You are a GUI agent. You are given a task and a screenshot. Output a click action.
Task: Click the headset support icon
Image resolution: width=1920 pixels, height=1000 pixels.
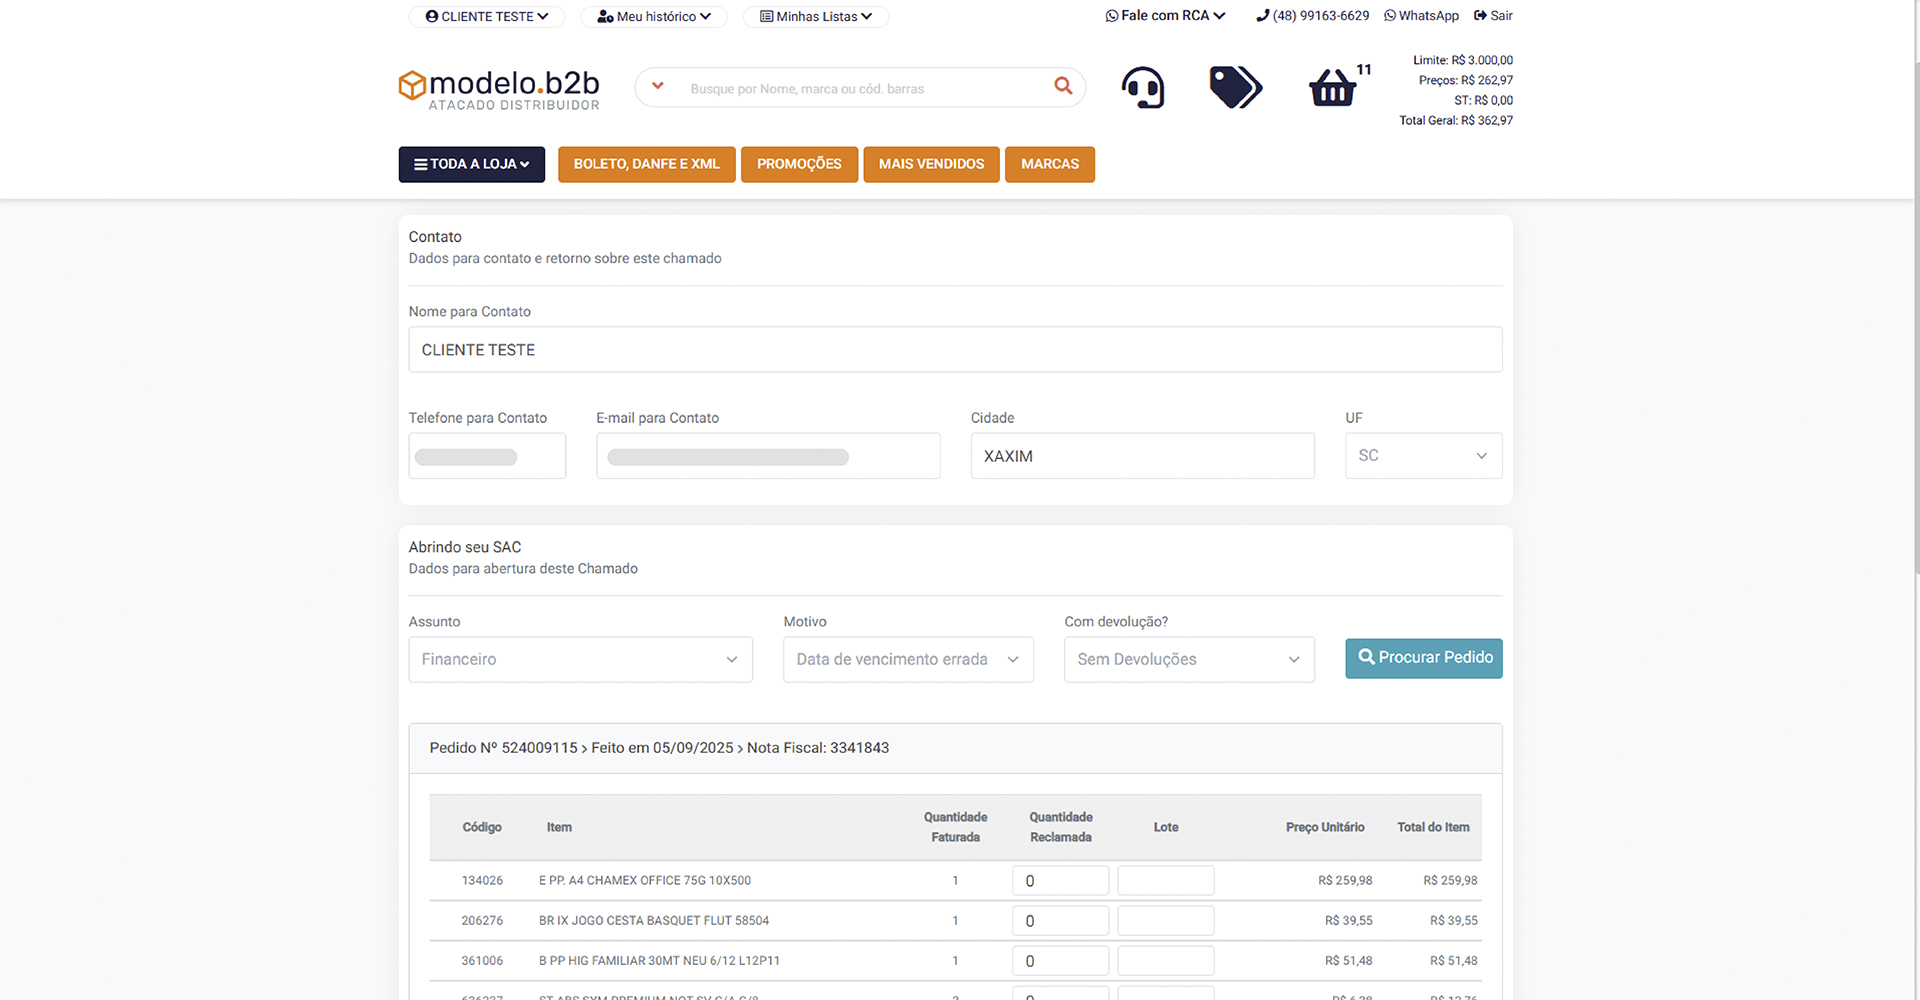(x=1142, y=88)
